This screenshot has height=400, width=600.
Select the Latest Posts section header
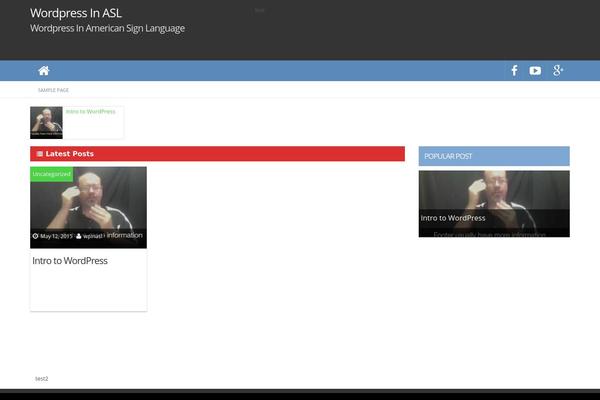217,153
